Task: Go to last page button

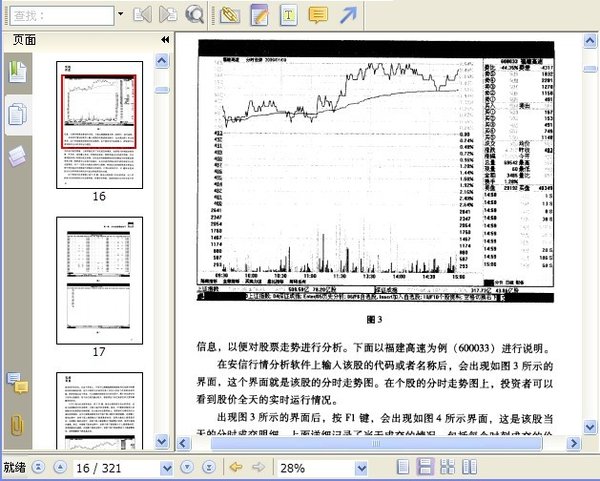Action: 209,467
